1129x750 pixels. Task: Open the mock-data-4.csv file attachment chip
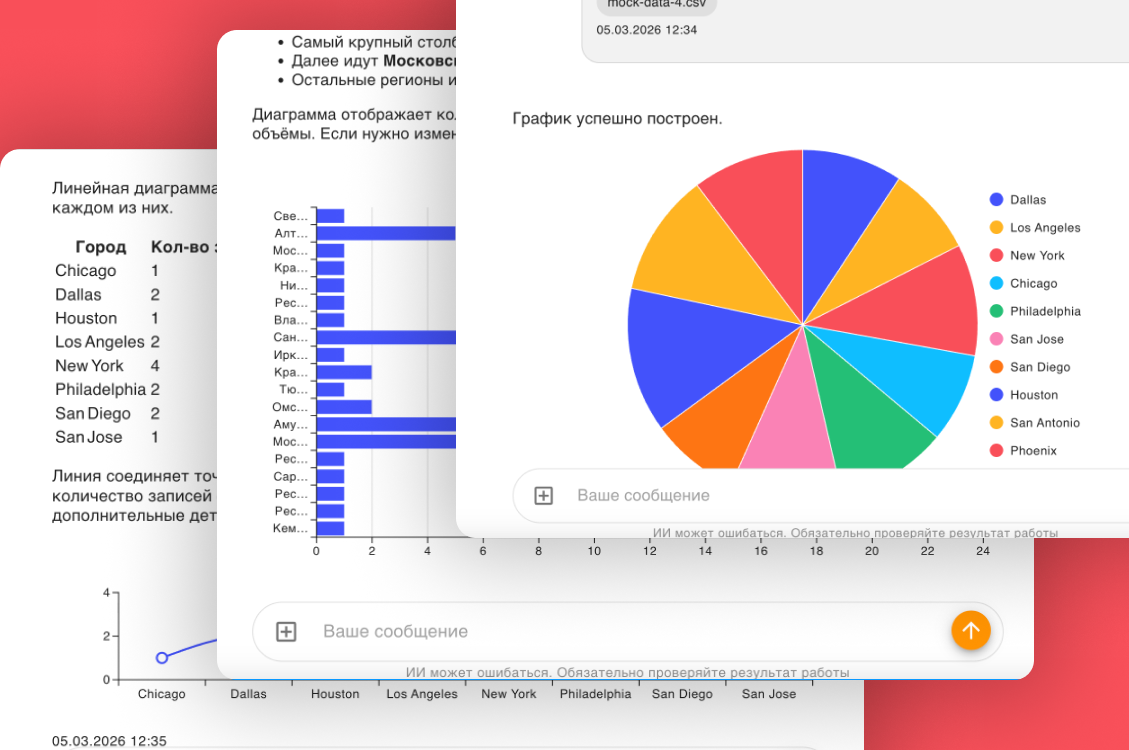pos(656,4)
